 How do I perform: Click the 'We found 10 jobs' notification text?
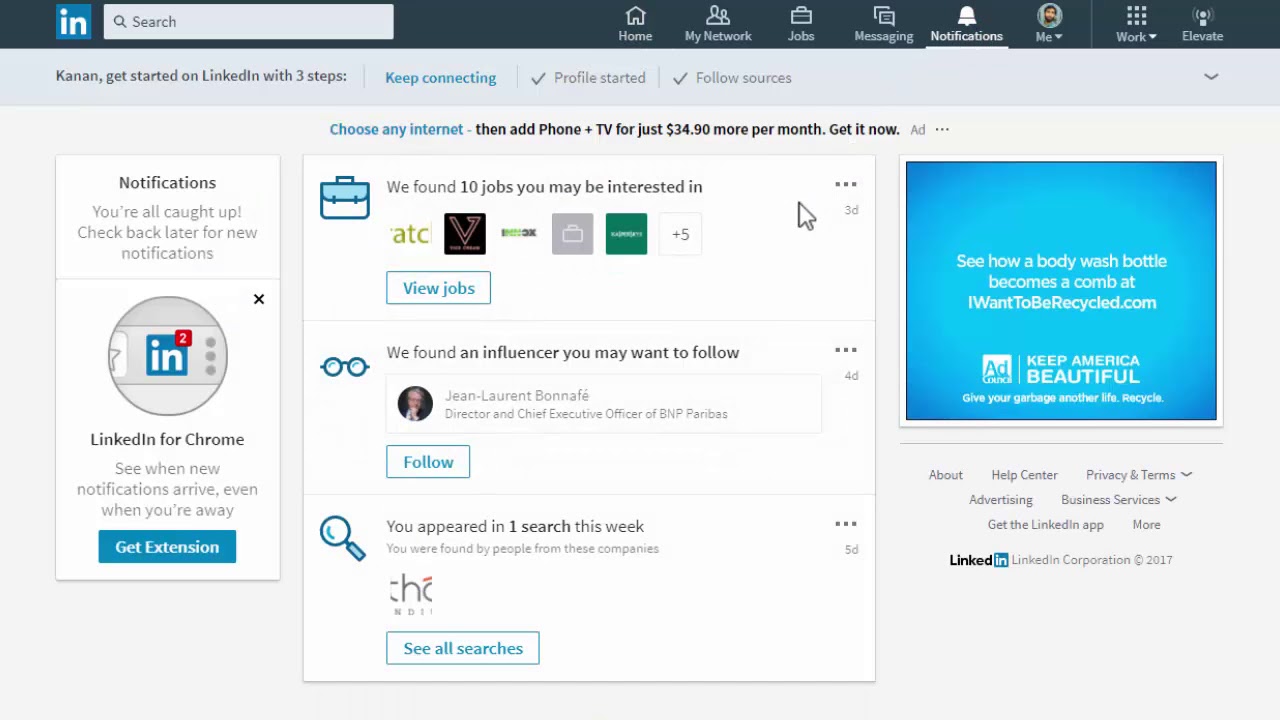coord(544,187)
